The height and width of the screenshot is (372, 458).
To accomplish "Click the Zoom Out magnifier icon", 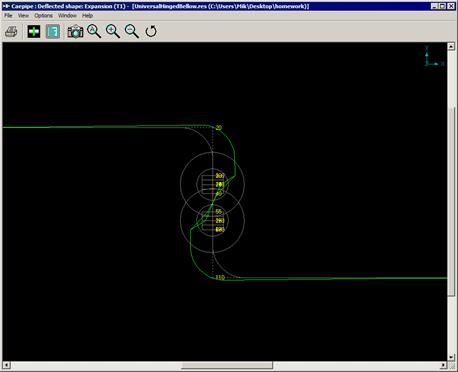I will (132, 32).
